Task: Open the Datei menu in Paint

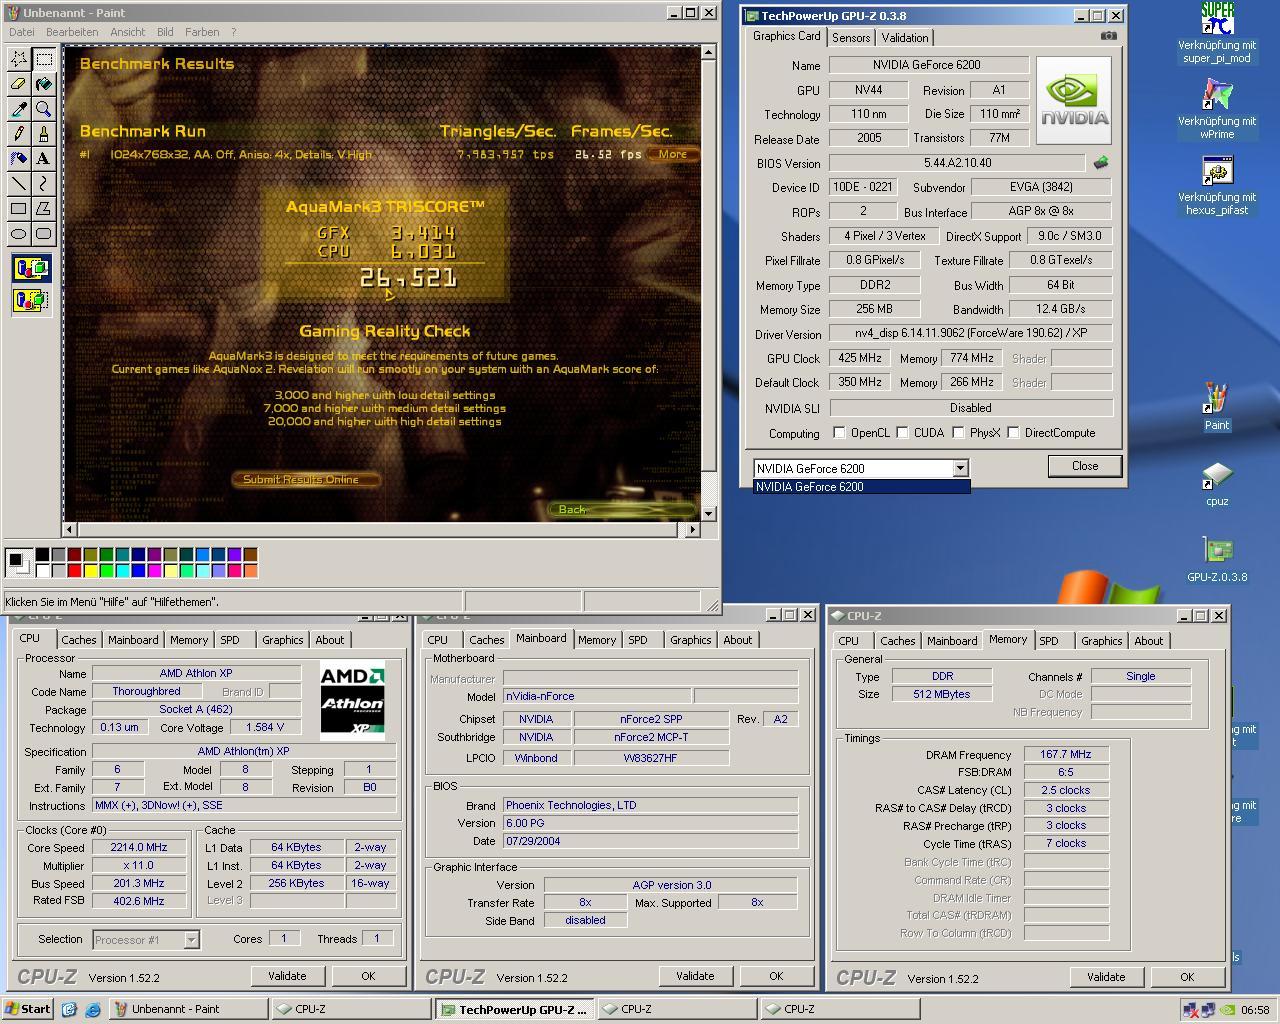Action: click(21, 32)
